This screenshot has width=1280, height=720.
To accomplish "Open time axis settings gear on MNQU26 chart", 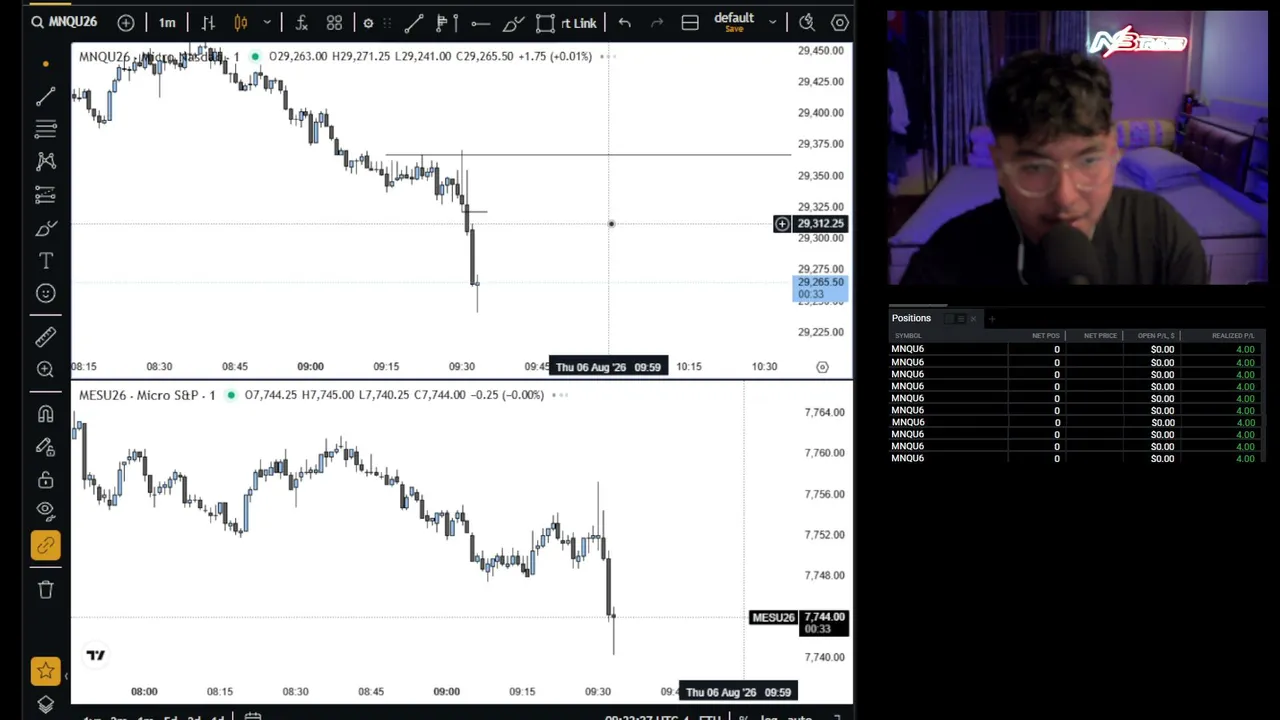I will (x=822, y=367).
